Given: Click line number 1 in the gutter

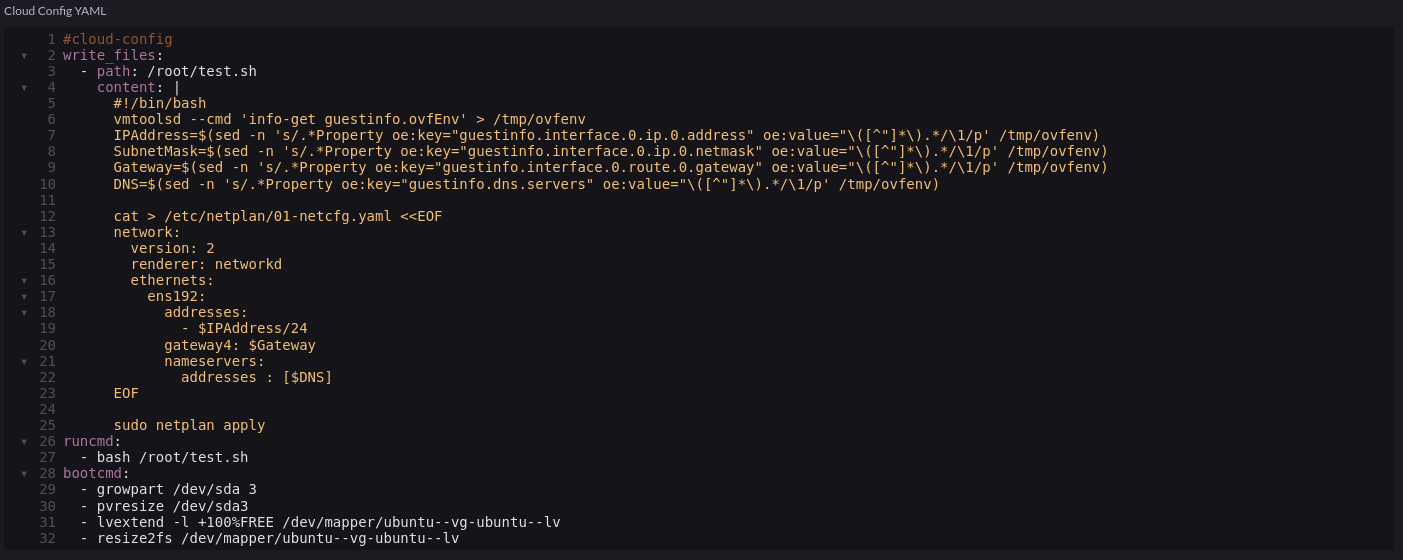Looking at the screenshot, I should pos(52,39).
